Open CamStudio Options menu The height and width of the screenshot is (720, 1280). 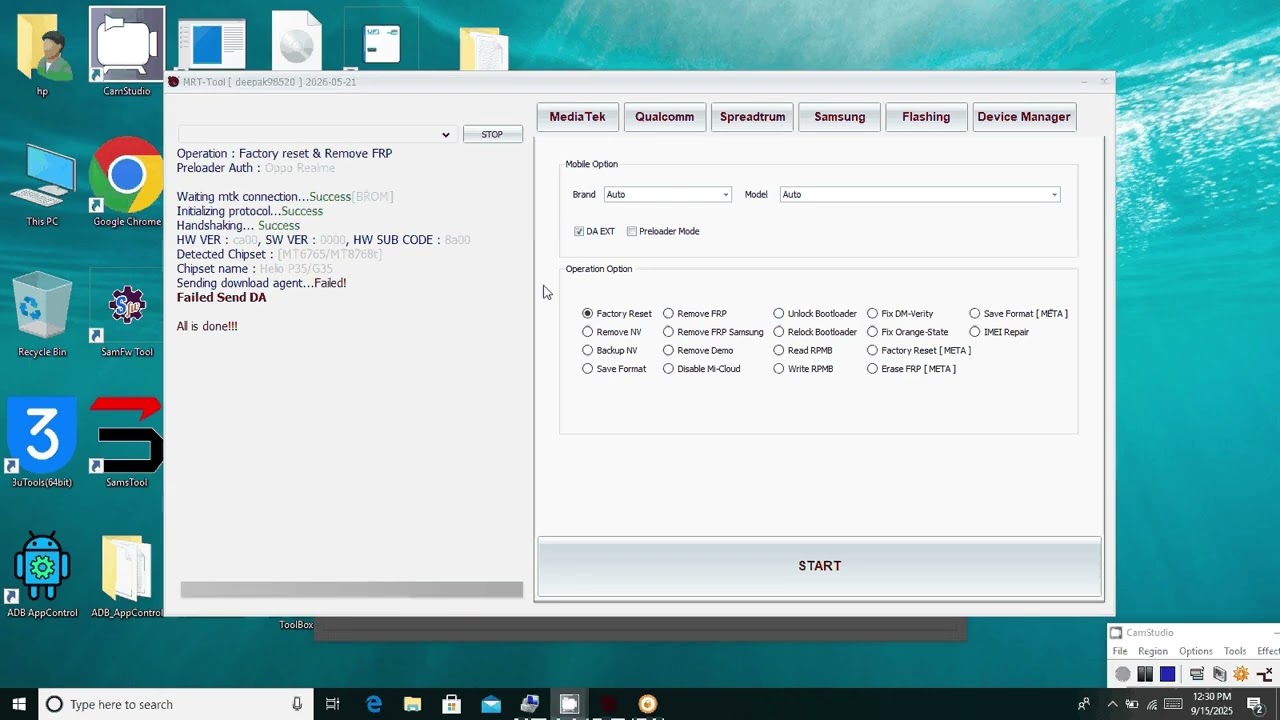pos(1196,651)
